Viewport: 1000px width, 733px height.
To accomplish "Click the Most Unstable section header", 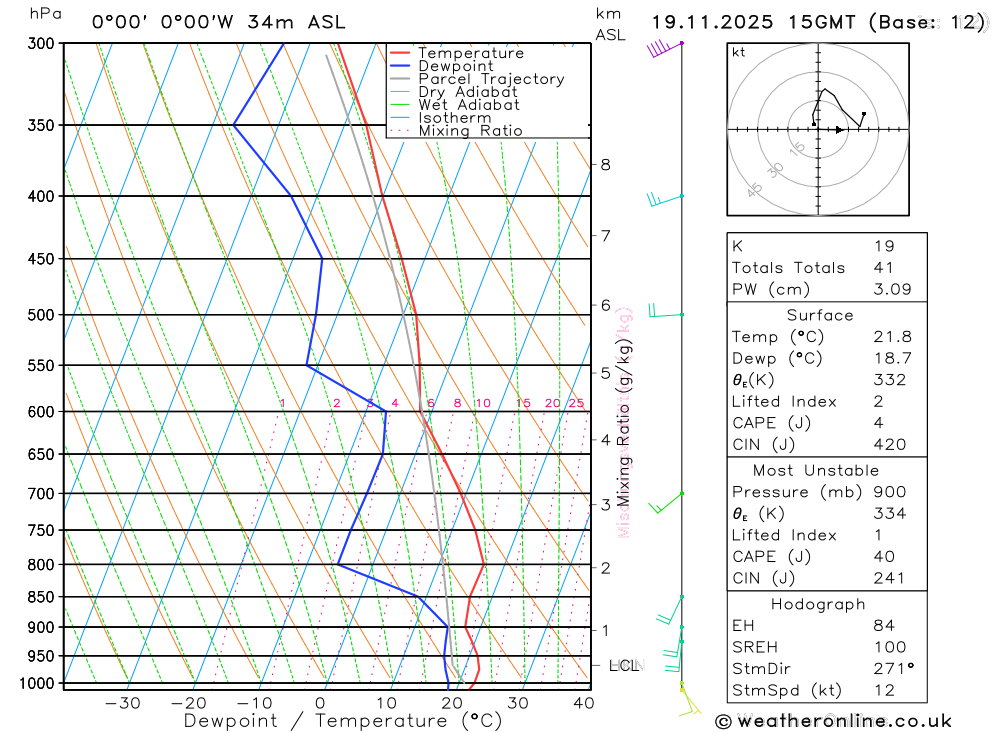I will pos(816,471).
